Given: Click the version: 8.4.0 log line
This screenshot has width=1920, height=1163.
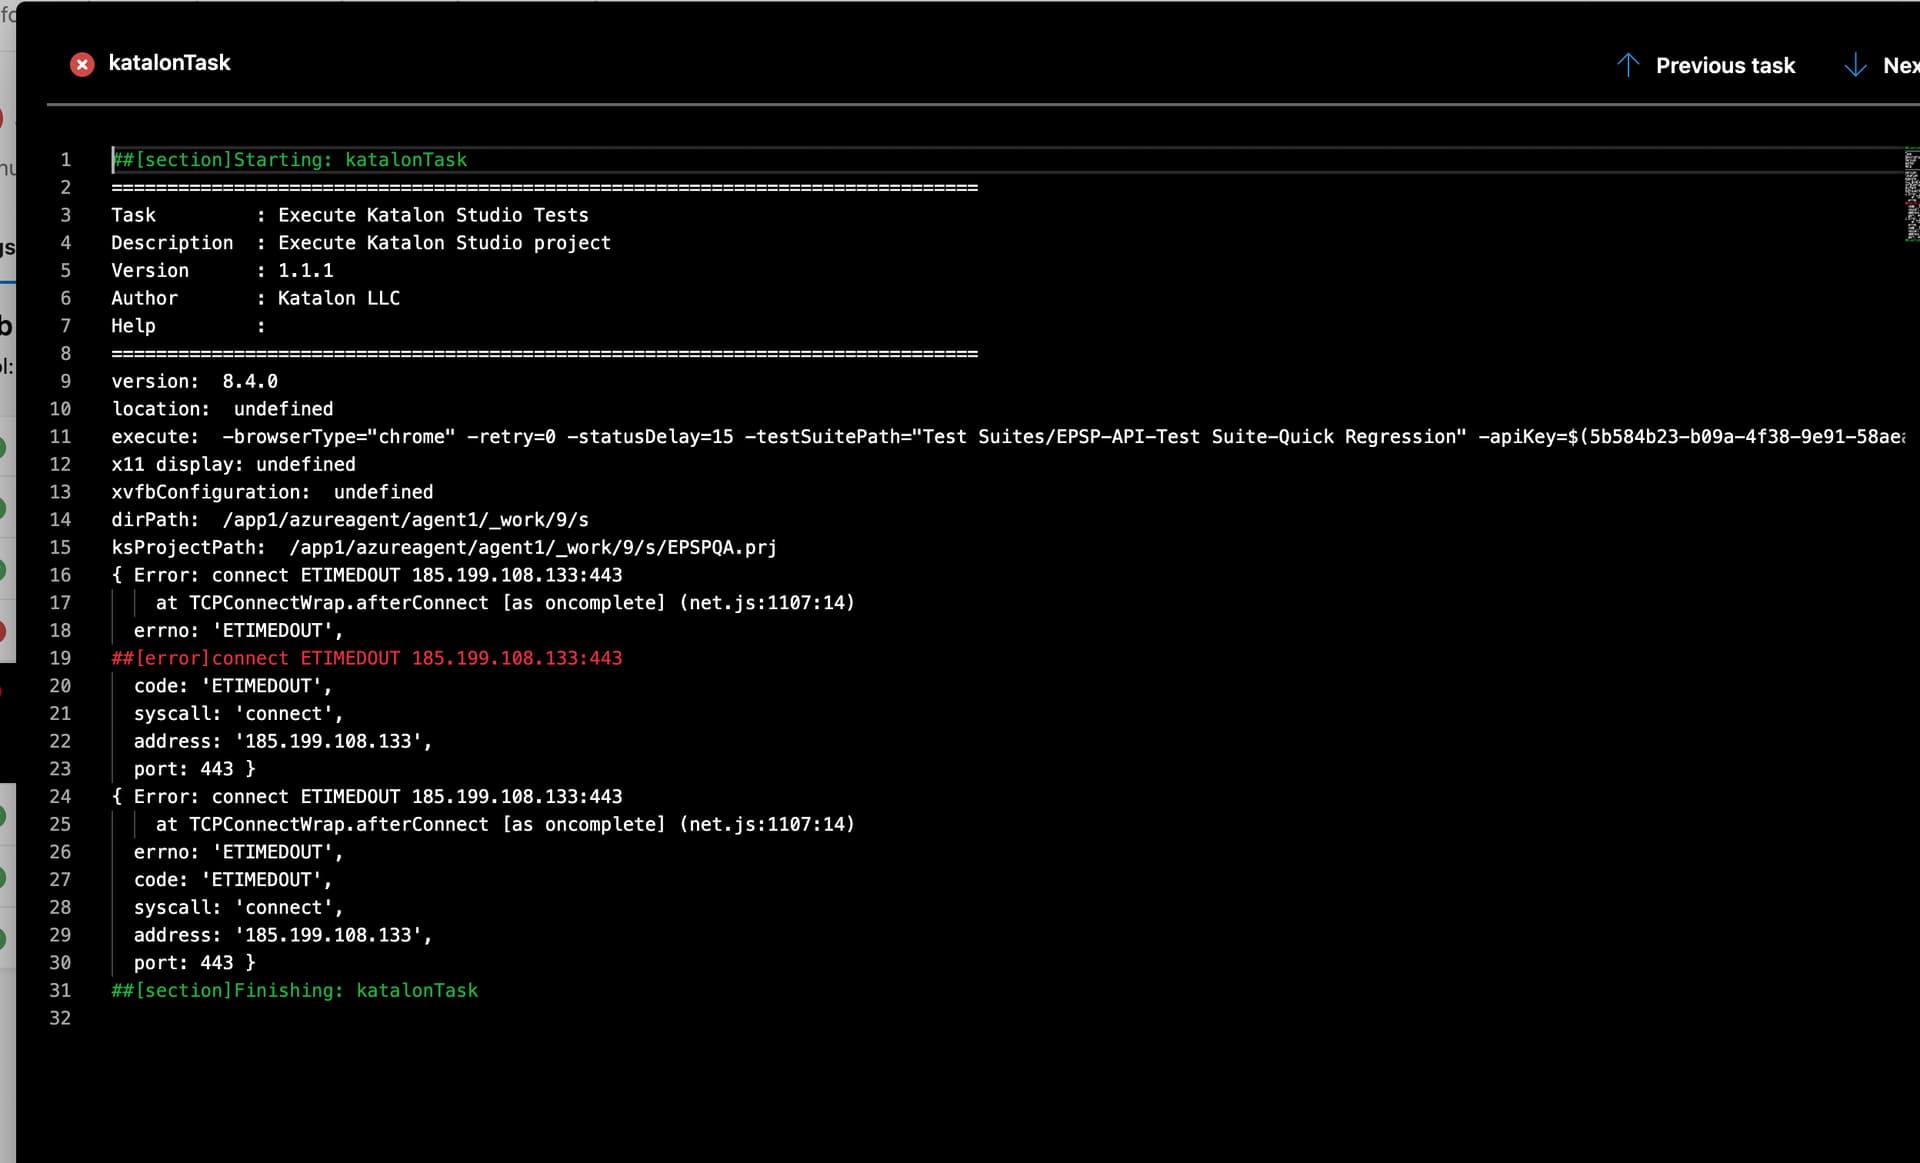Looking at the screenshot, I should coord(194,381).
